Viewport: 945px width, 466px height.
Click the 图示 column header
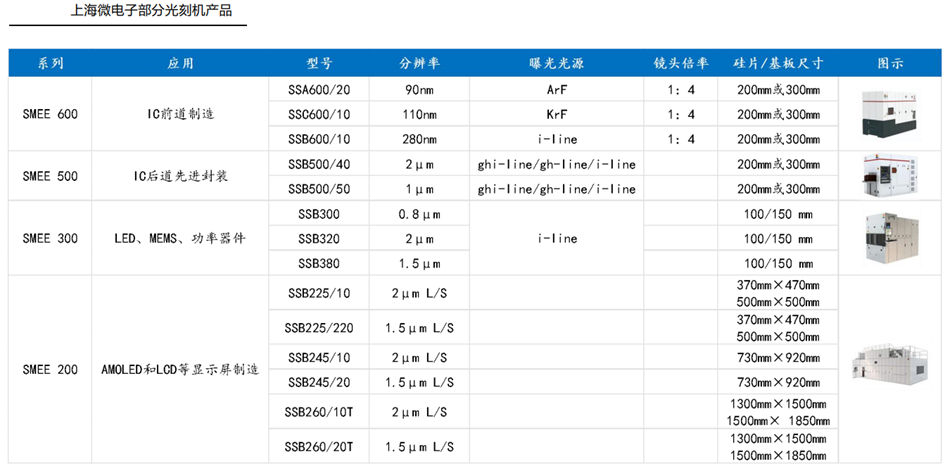click(x=891, y=64)
